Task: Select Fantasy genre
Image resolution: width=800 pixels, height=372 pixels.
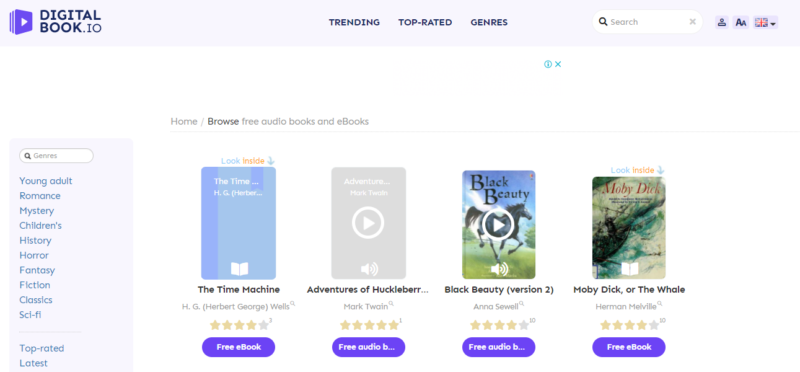Action: click(37, 270)
